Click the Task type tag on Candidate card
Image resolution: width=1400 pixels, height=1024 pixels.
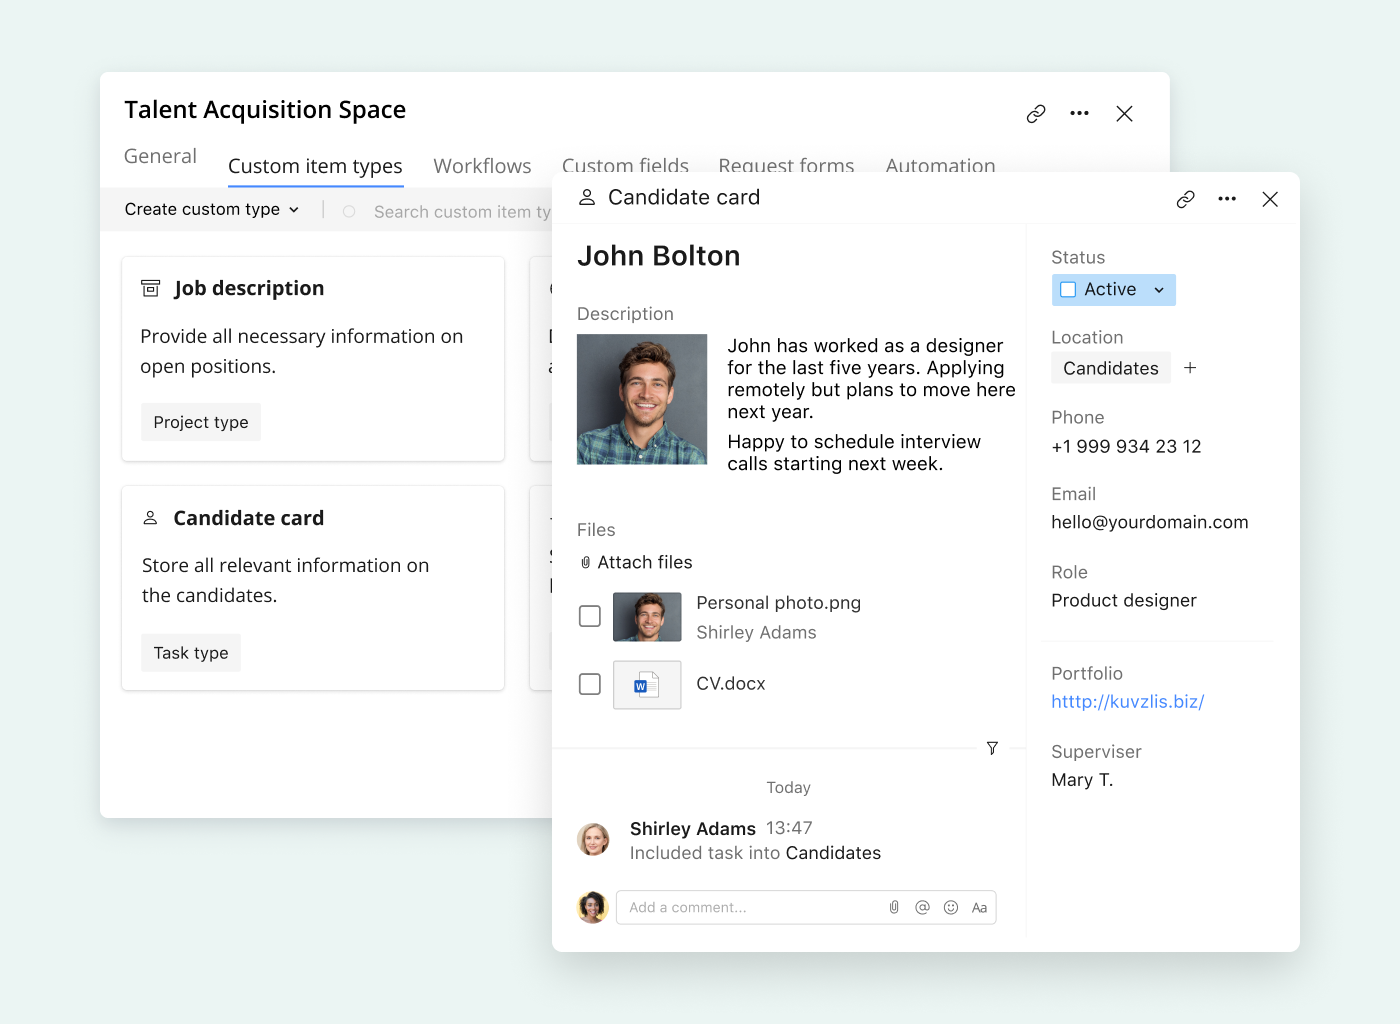pos(191,653)
